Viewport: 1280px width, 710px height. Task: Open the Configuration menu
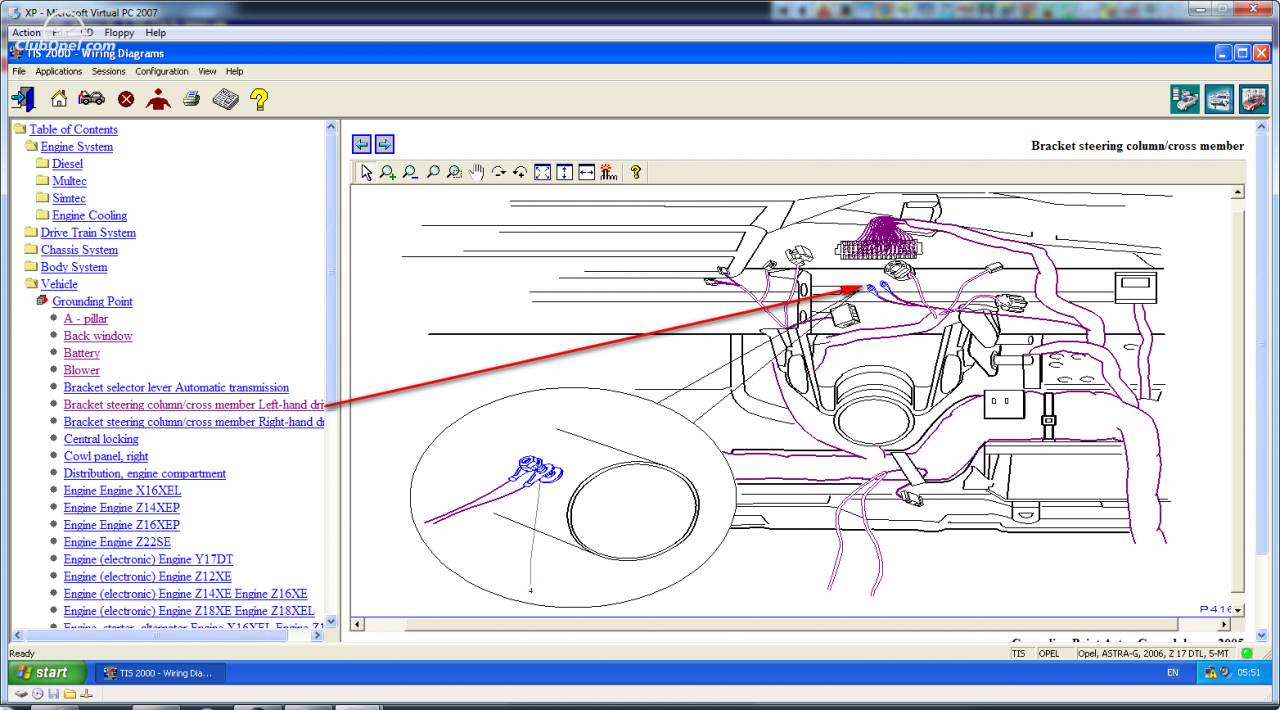[162, 71]
